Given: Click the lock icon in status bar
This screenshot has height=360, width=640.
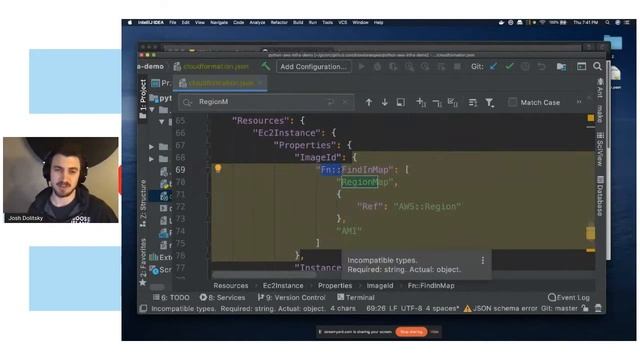Looking at the screenshot, I should (x=585, y=309).
